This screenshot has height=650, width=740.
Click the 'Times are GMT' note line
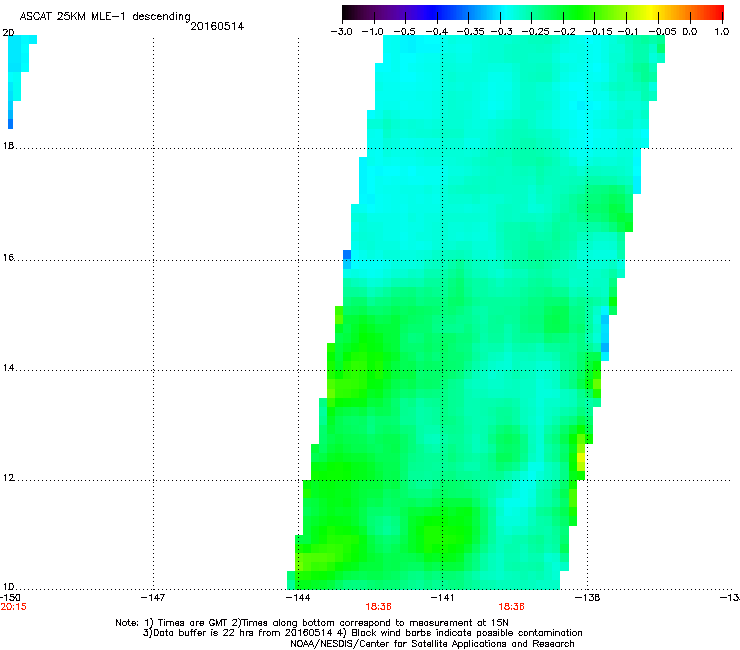click(x=312, y=623)
